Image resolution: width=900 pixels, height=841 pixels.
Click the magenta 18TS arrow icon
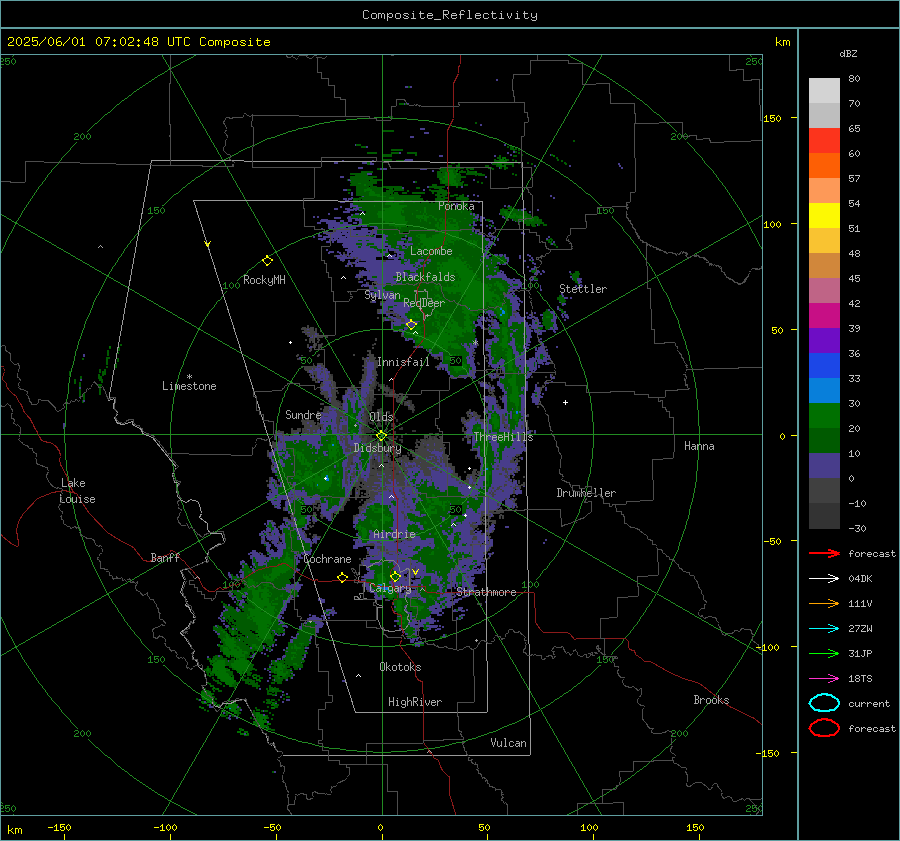824,679
